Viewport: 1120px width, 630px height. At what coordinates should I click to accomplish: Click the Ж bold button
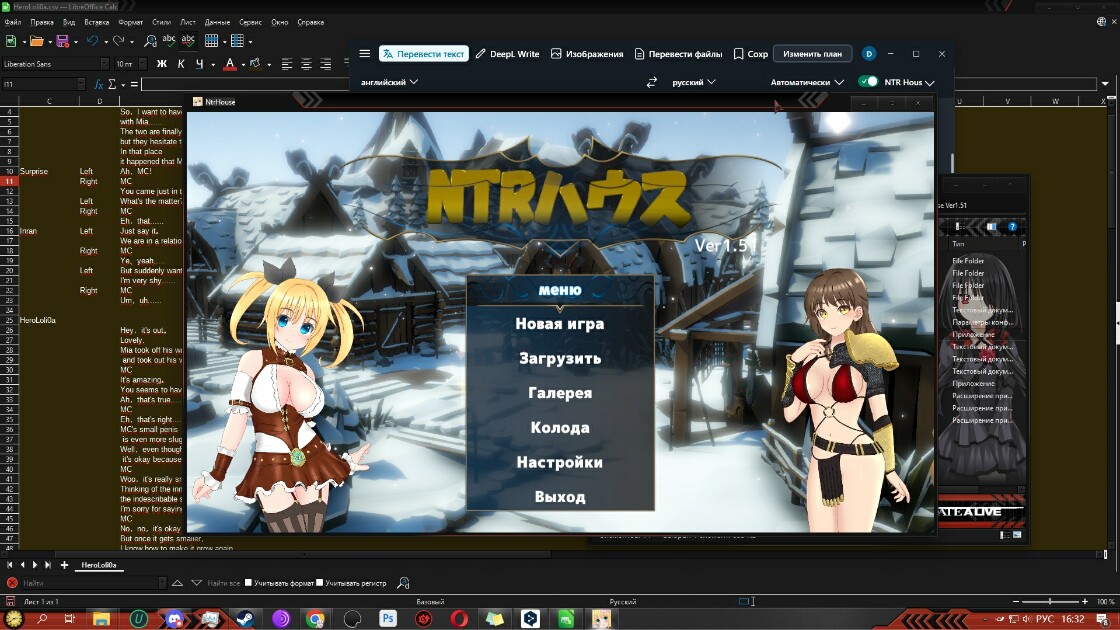pos(161,64)
